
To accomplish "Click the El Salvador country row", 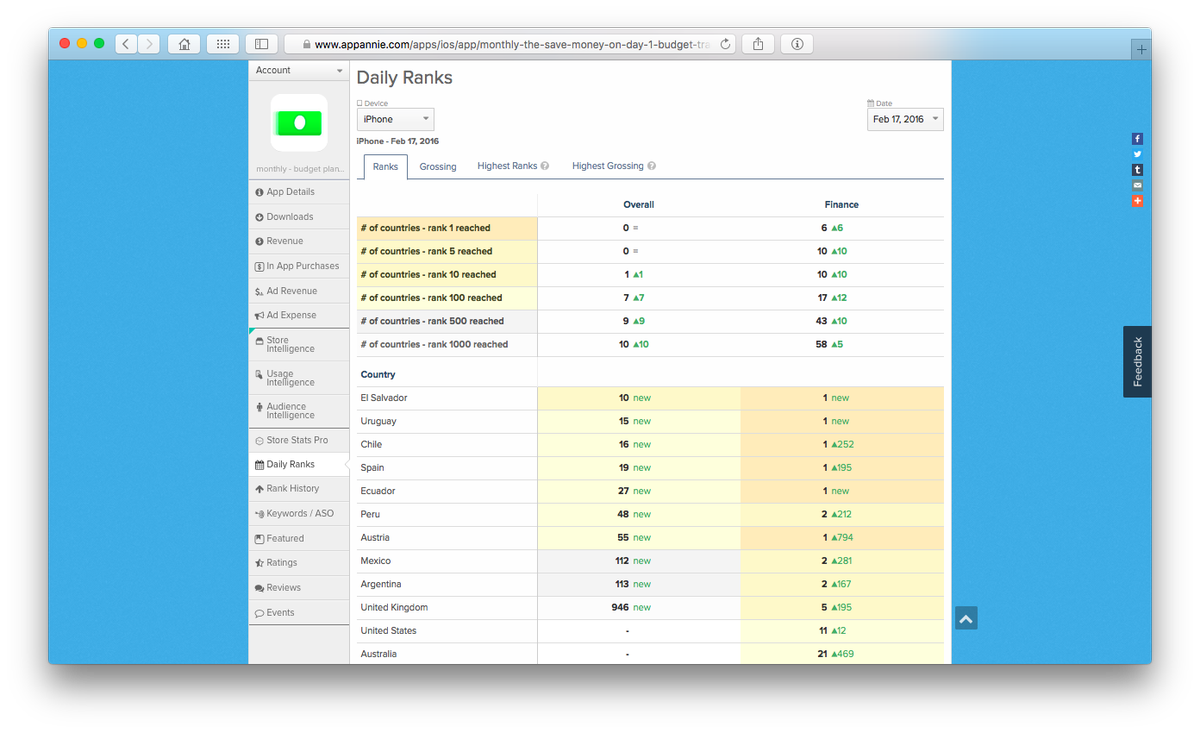I will [x=650, y=398].
